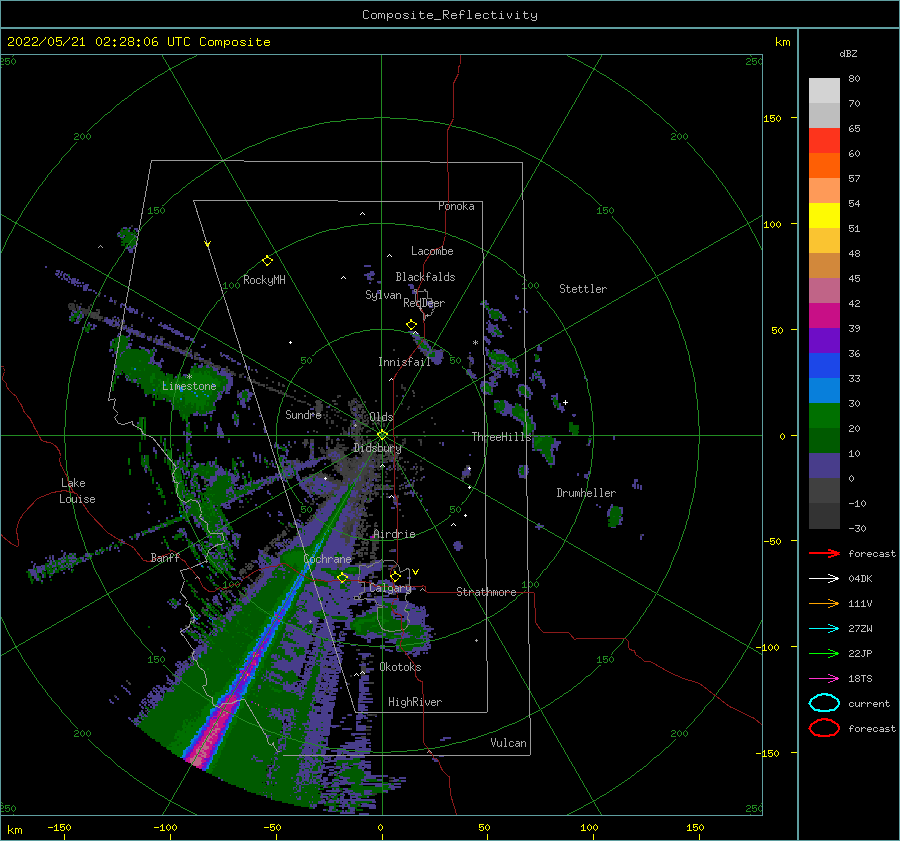Click the cyan current ellipse icon
This screenshot has width=900, height=841.
[824, 703]
